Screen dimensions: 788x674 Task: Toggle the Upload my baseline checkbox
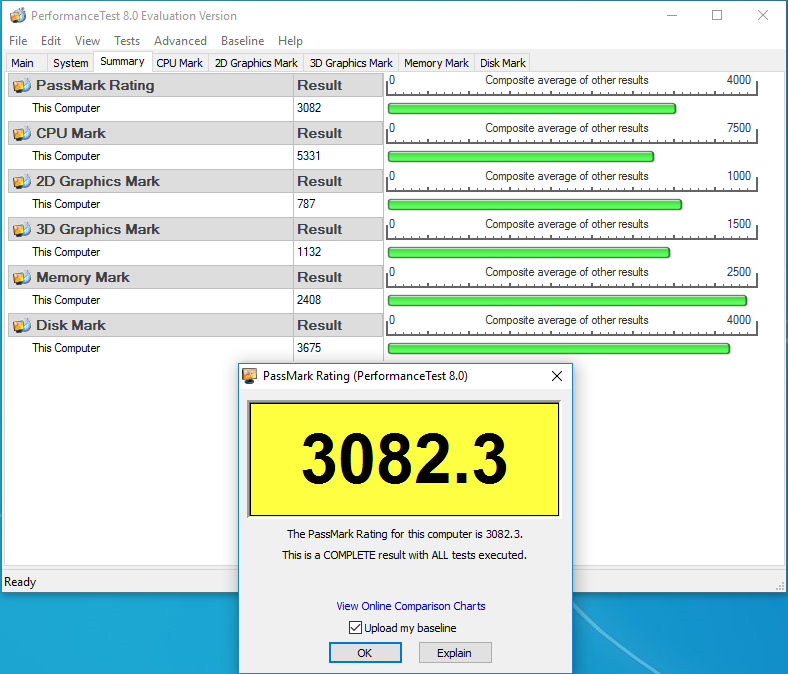[355, 628]
